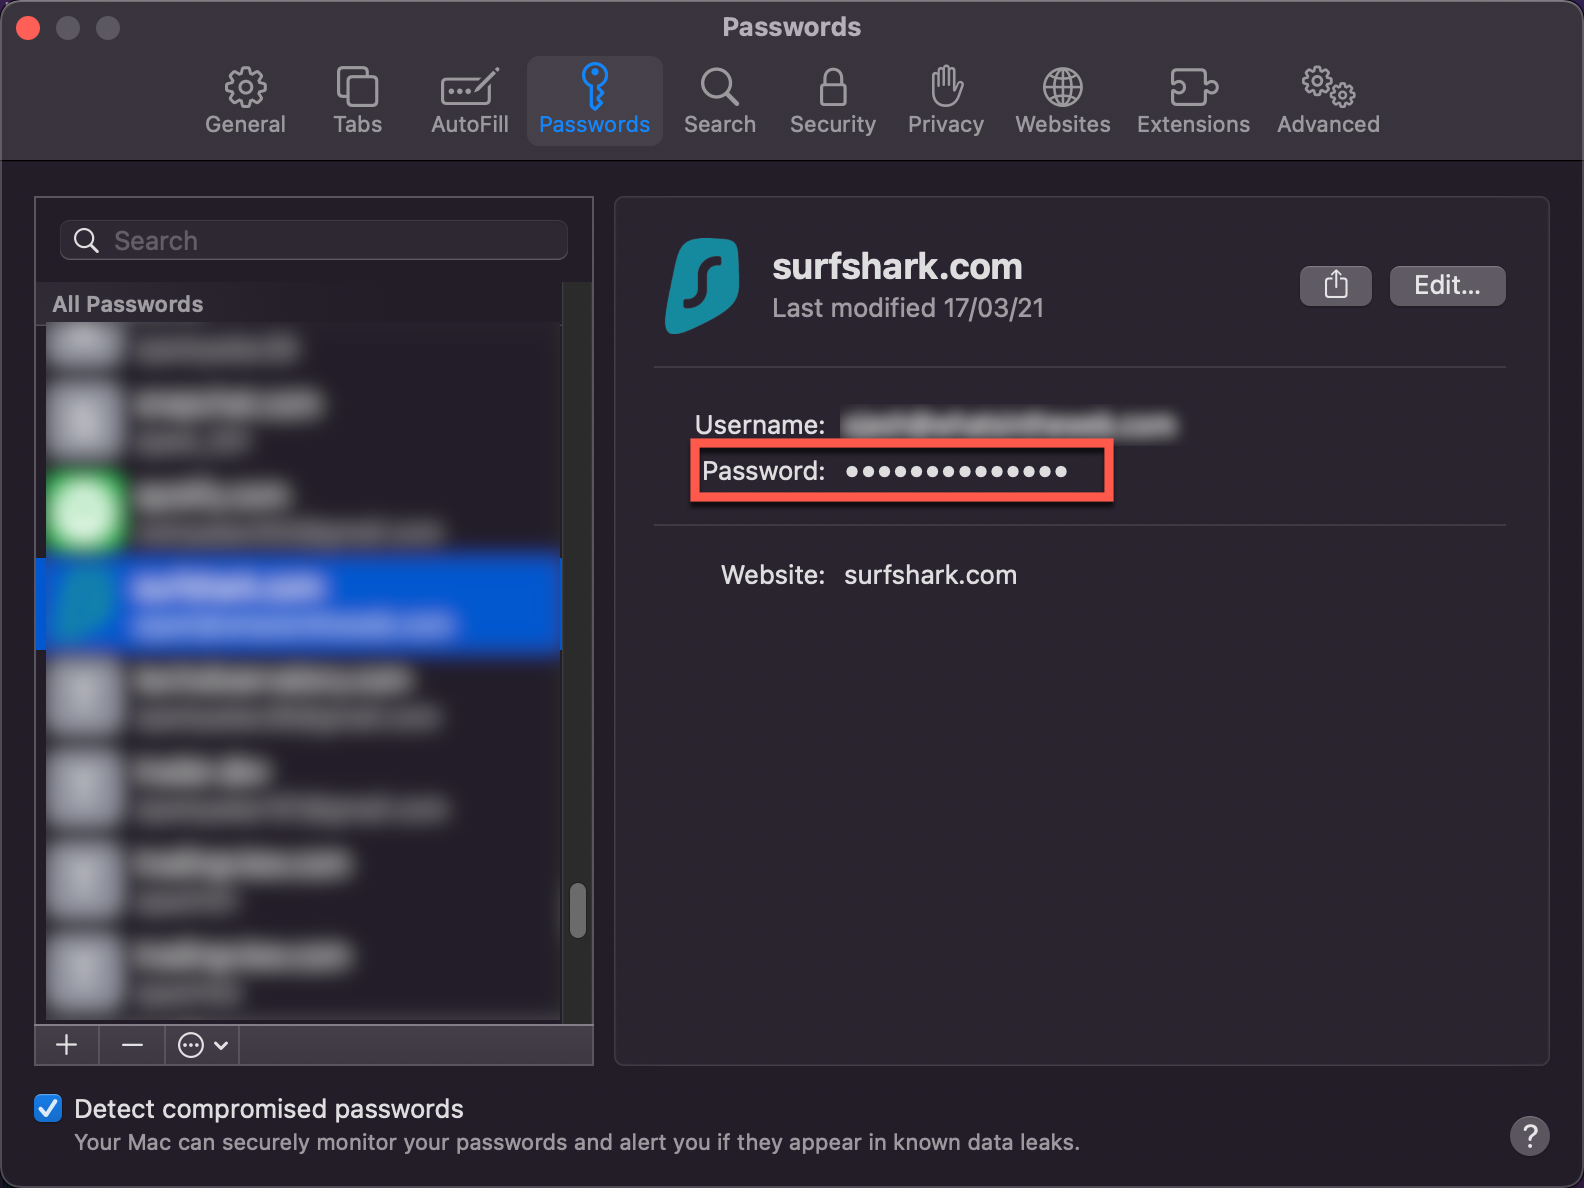The height and width of the screenshot is (1188, 1584).
Task: Open the Extensions puzzle tab
Action: pos(1193,101)
